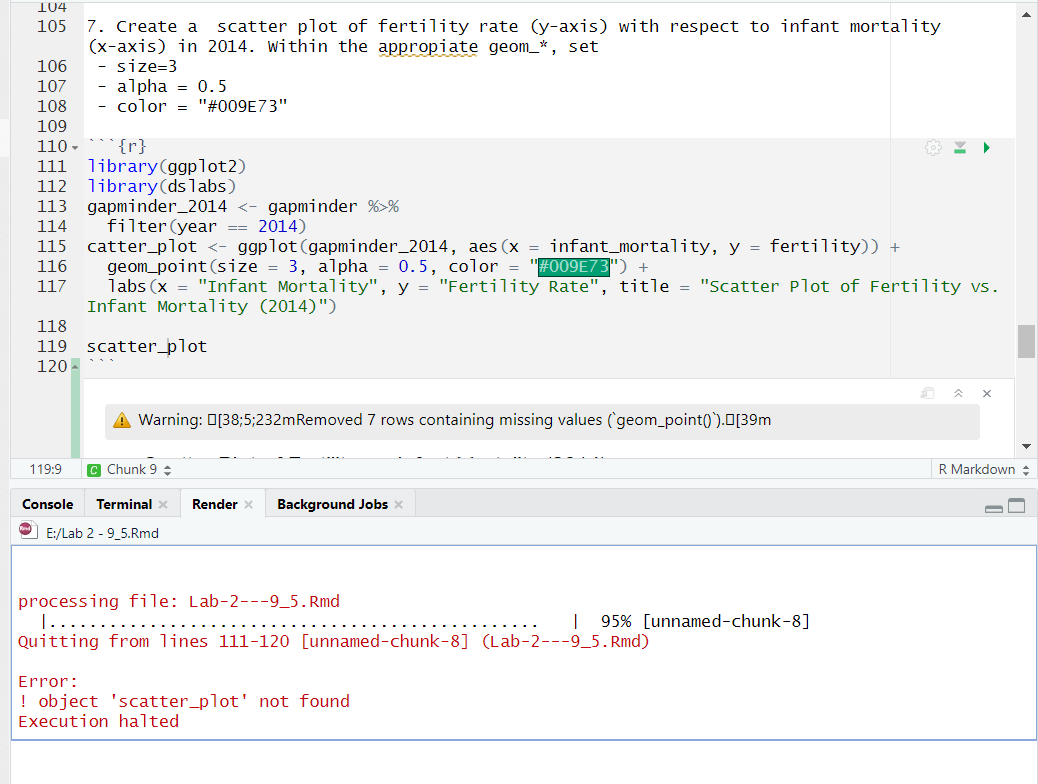Collapse chunk output double chevron
Viewport: 1038px width, 784px height.
958,393
